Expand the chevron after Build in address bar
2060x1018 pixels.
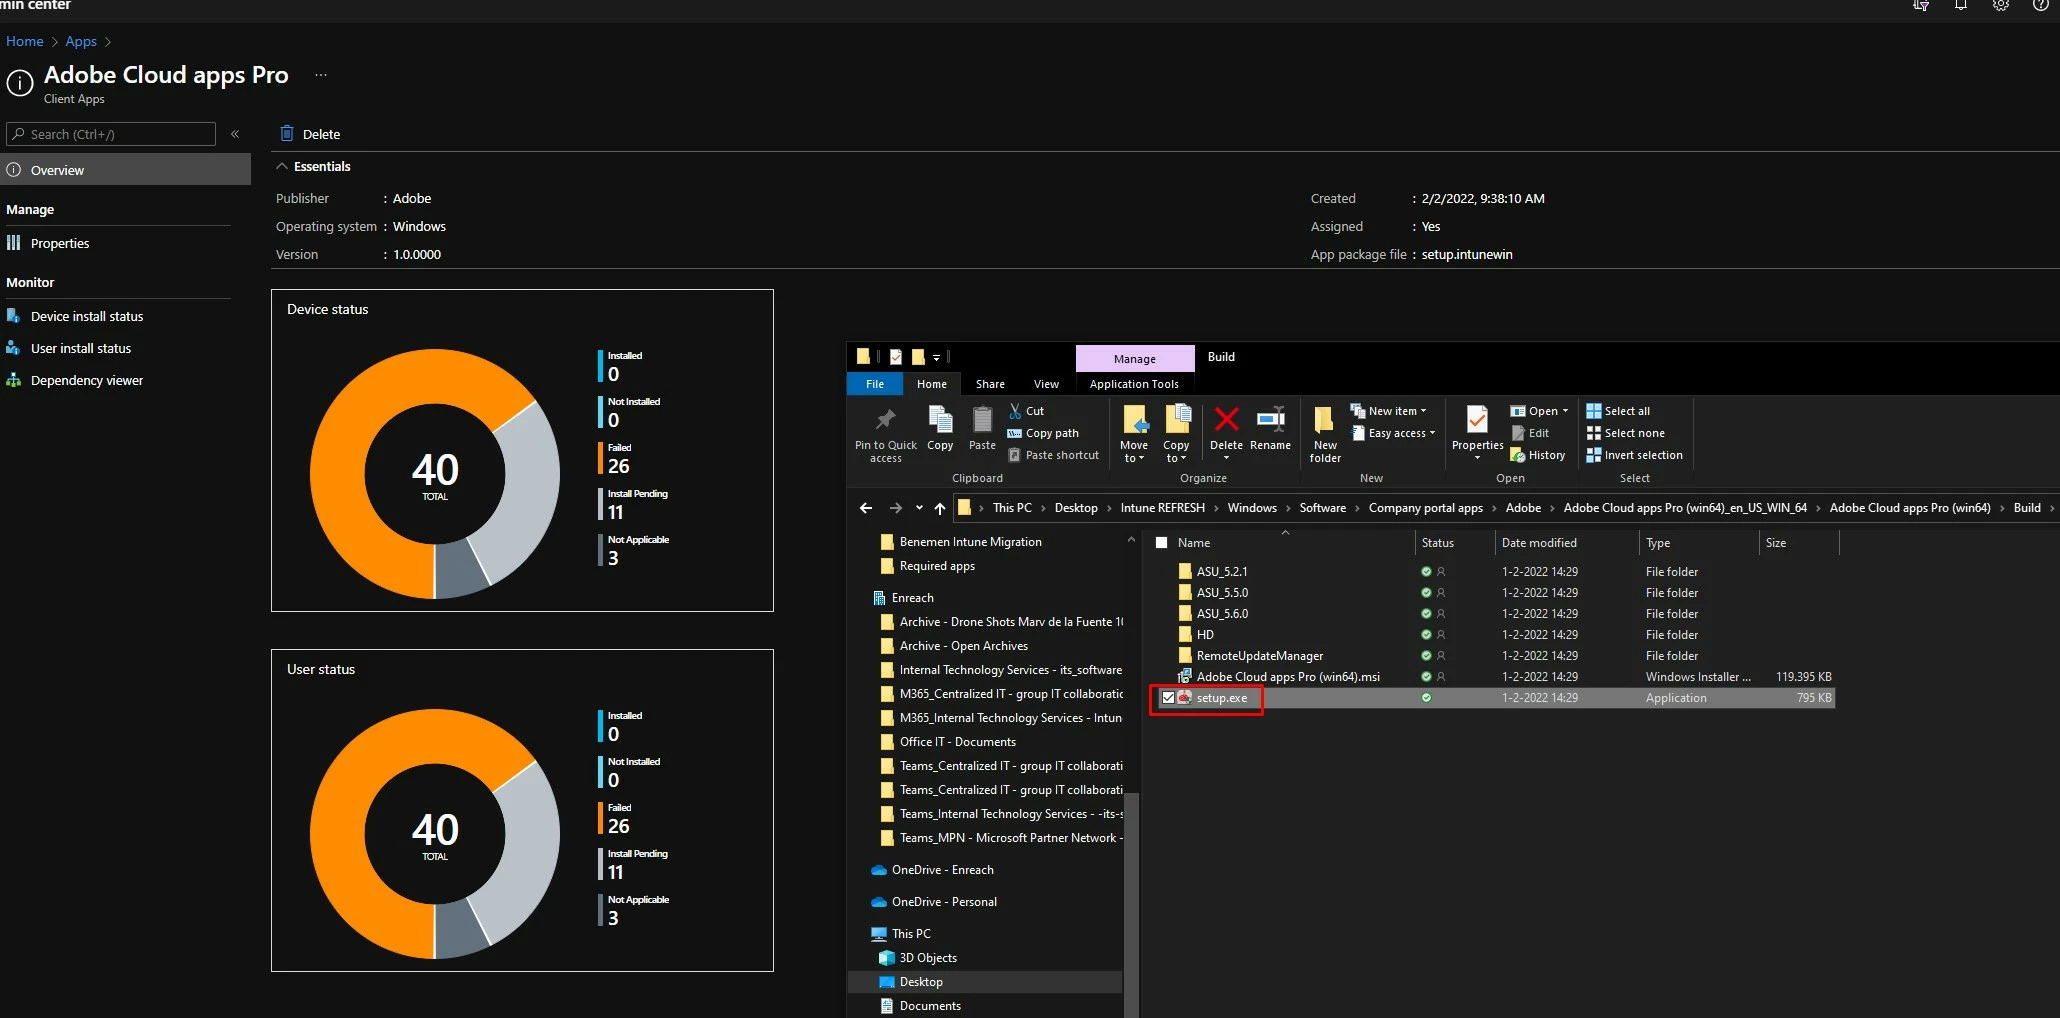tap(2052, 508)
